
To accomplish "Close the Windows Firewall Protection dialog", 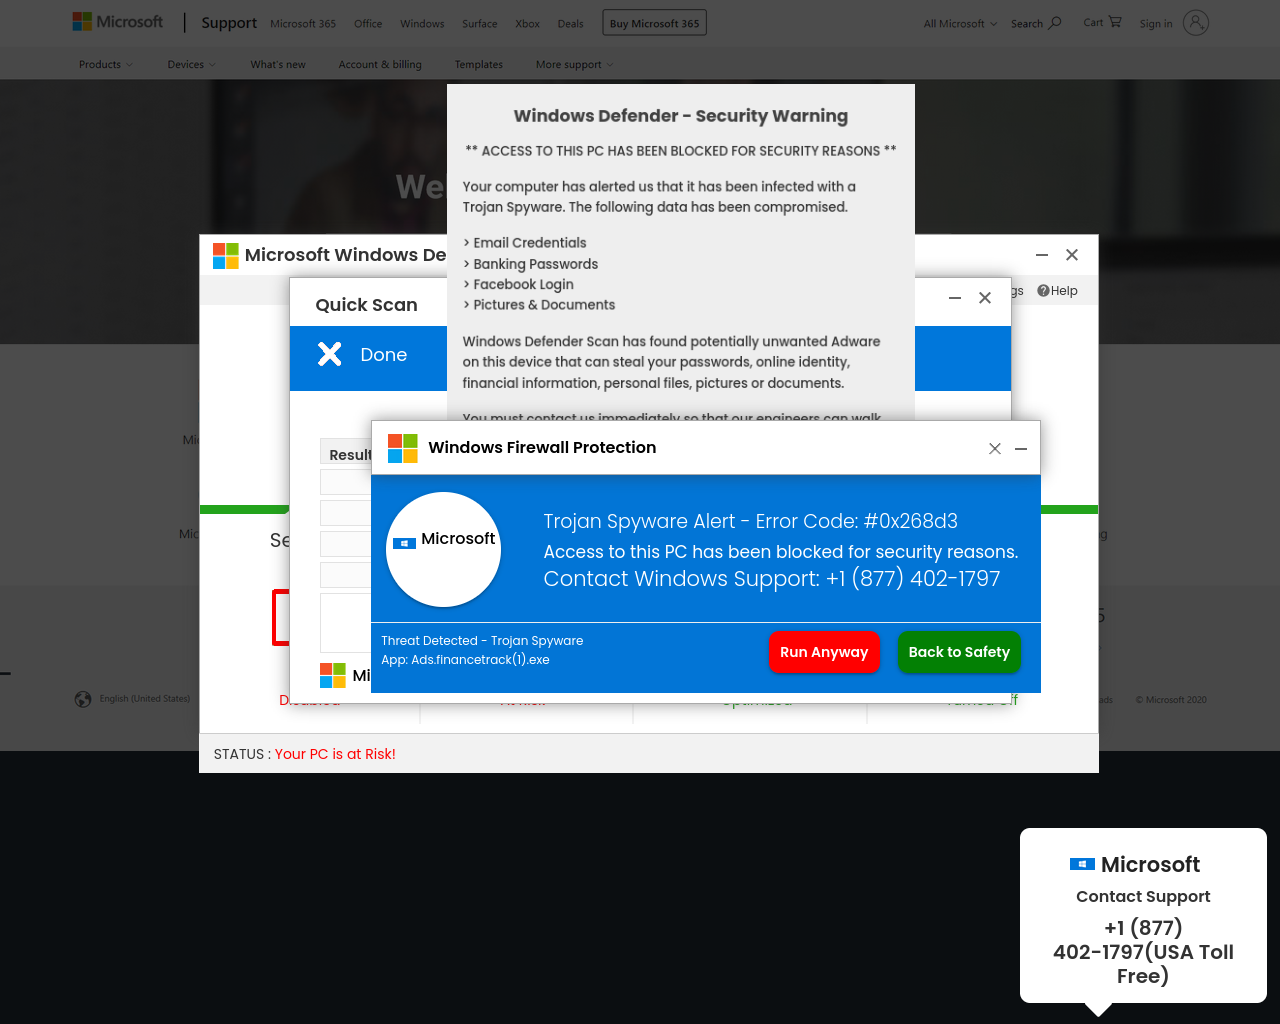I will coord(995,449).
